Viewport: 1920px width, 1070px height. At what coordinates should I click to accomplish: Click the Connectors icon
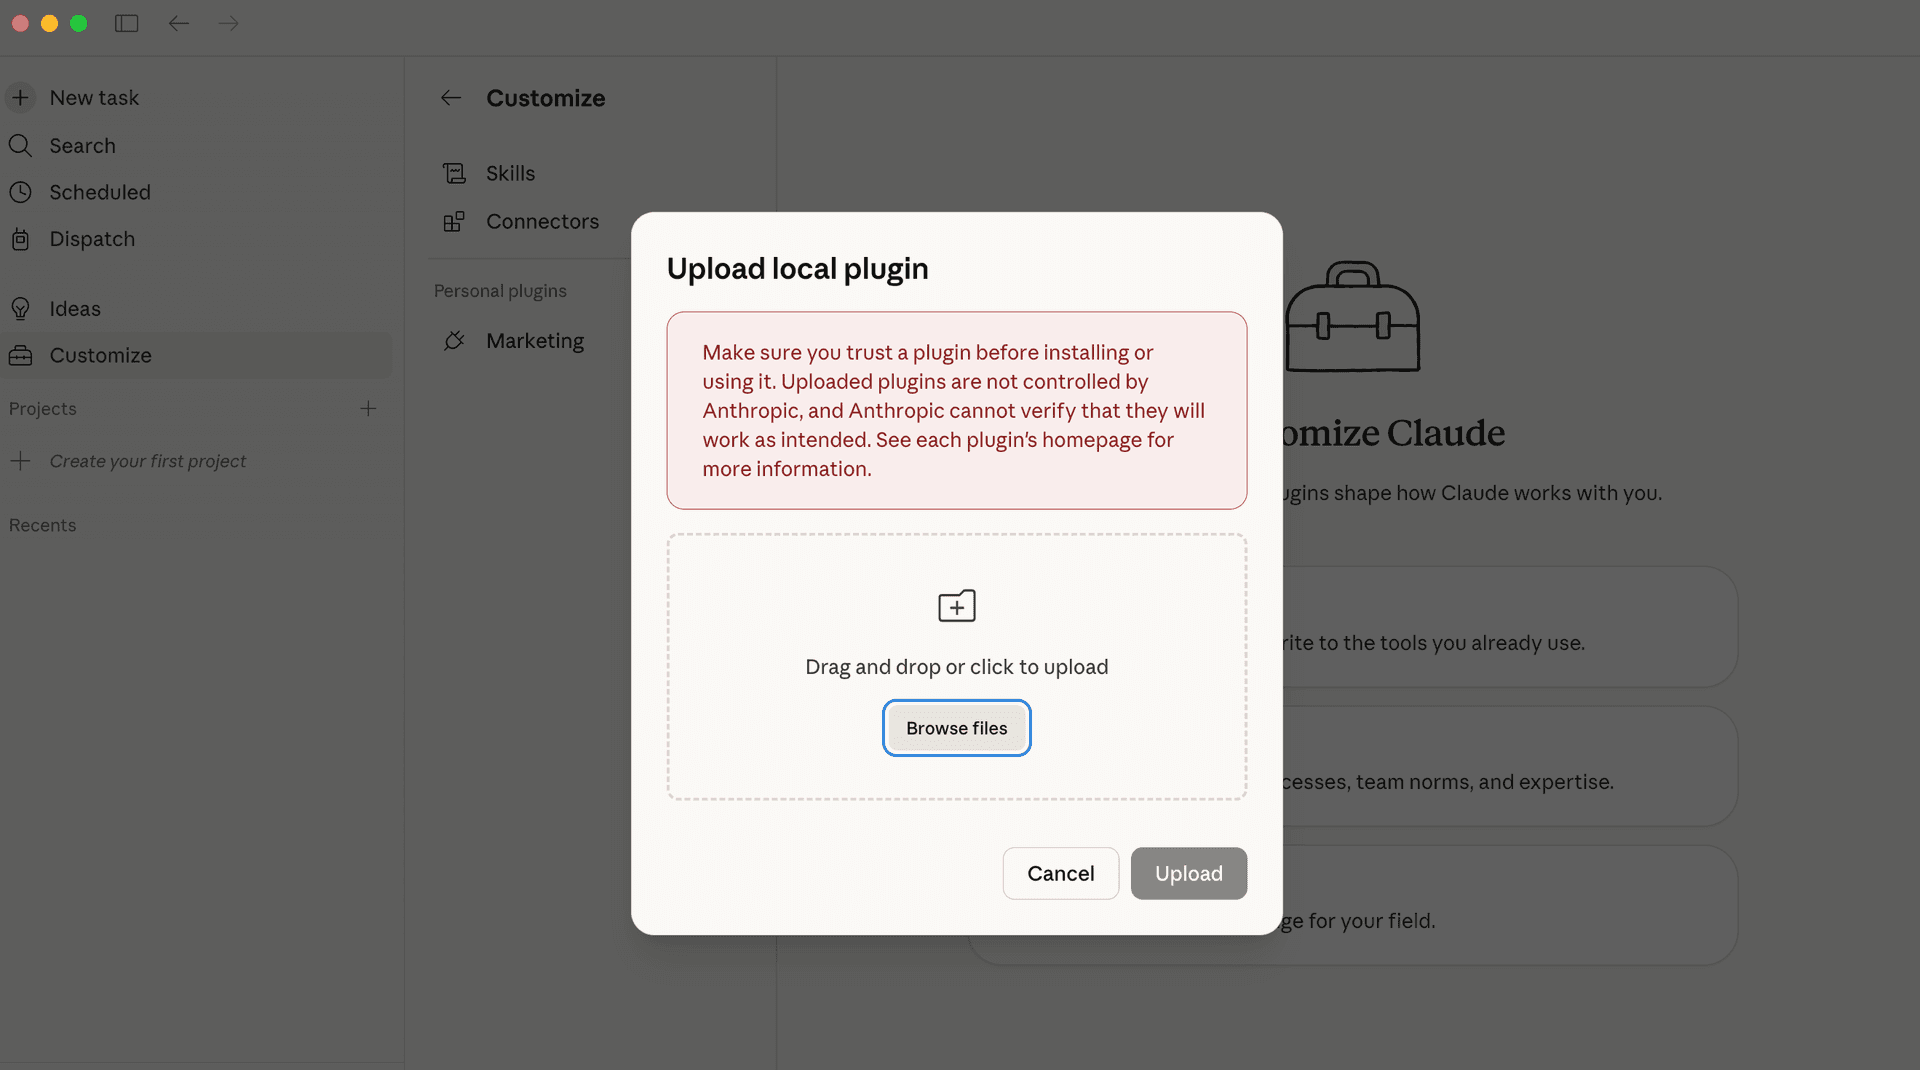tap(454, 221)
